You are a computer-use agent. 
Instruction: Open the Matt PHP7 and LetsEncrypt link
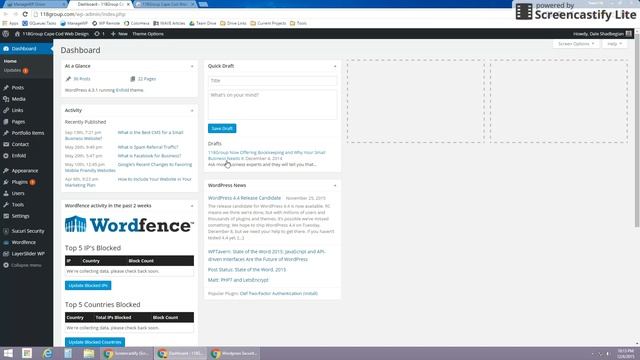click(238, 280)
